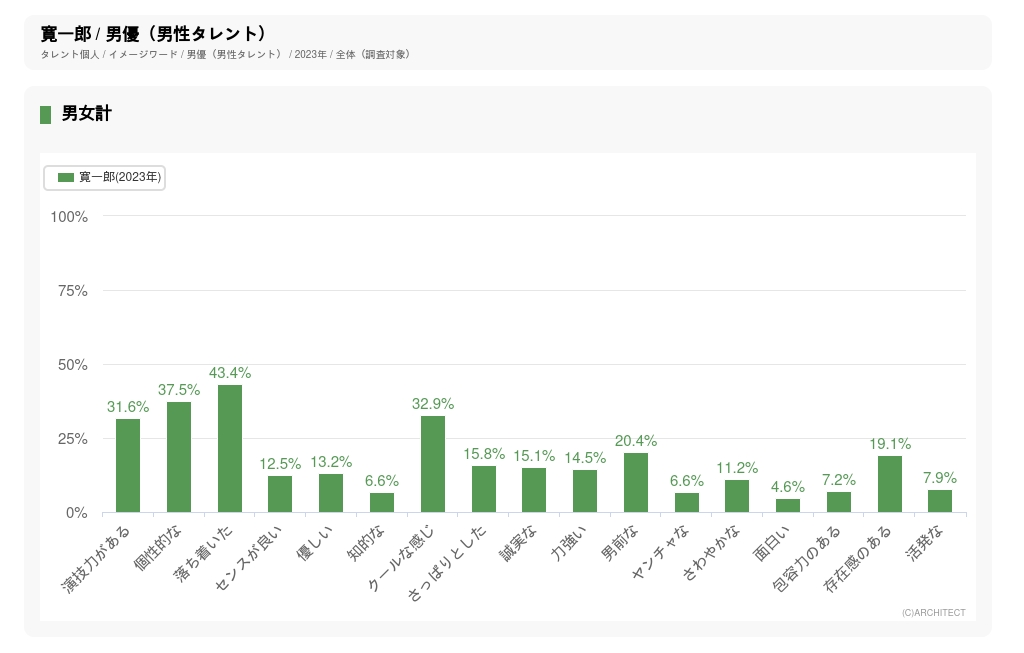Select the 男前な bar at 20.4%
The image size is (1024, 653).
[636, 482]
